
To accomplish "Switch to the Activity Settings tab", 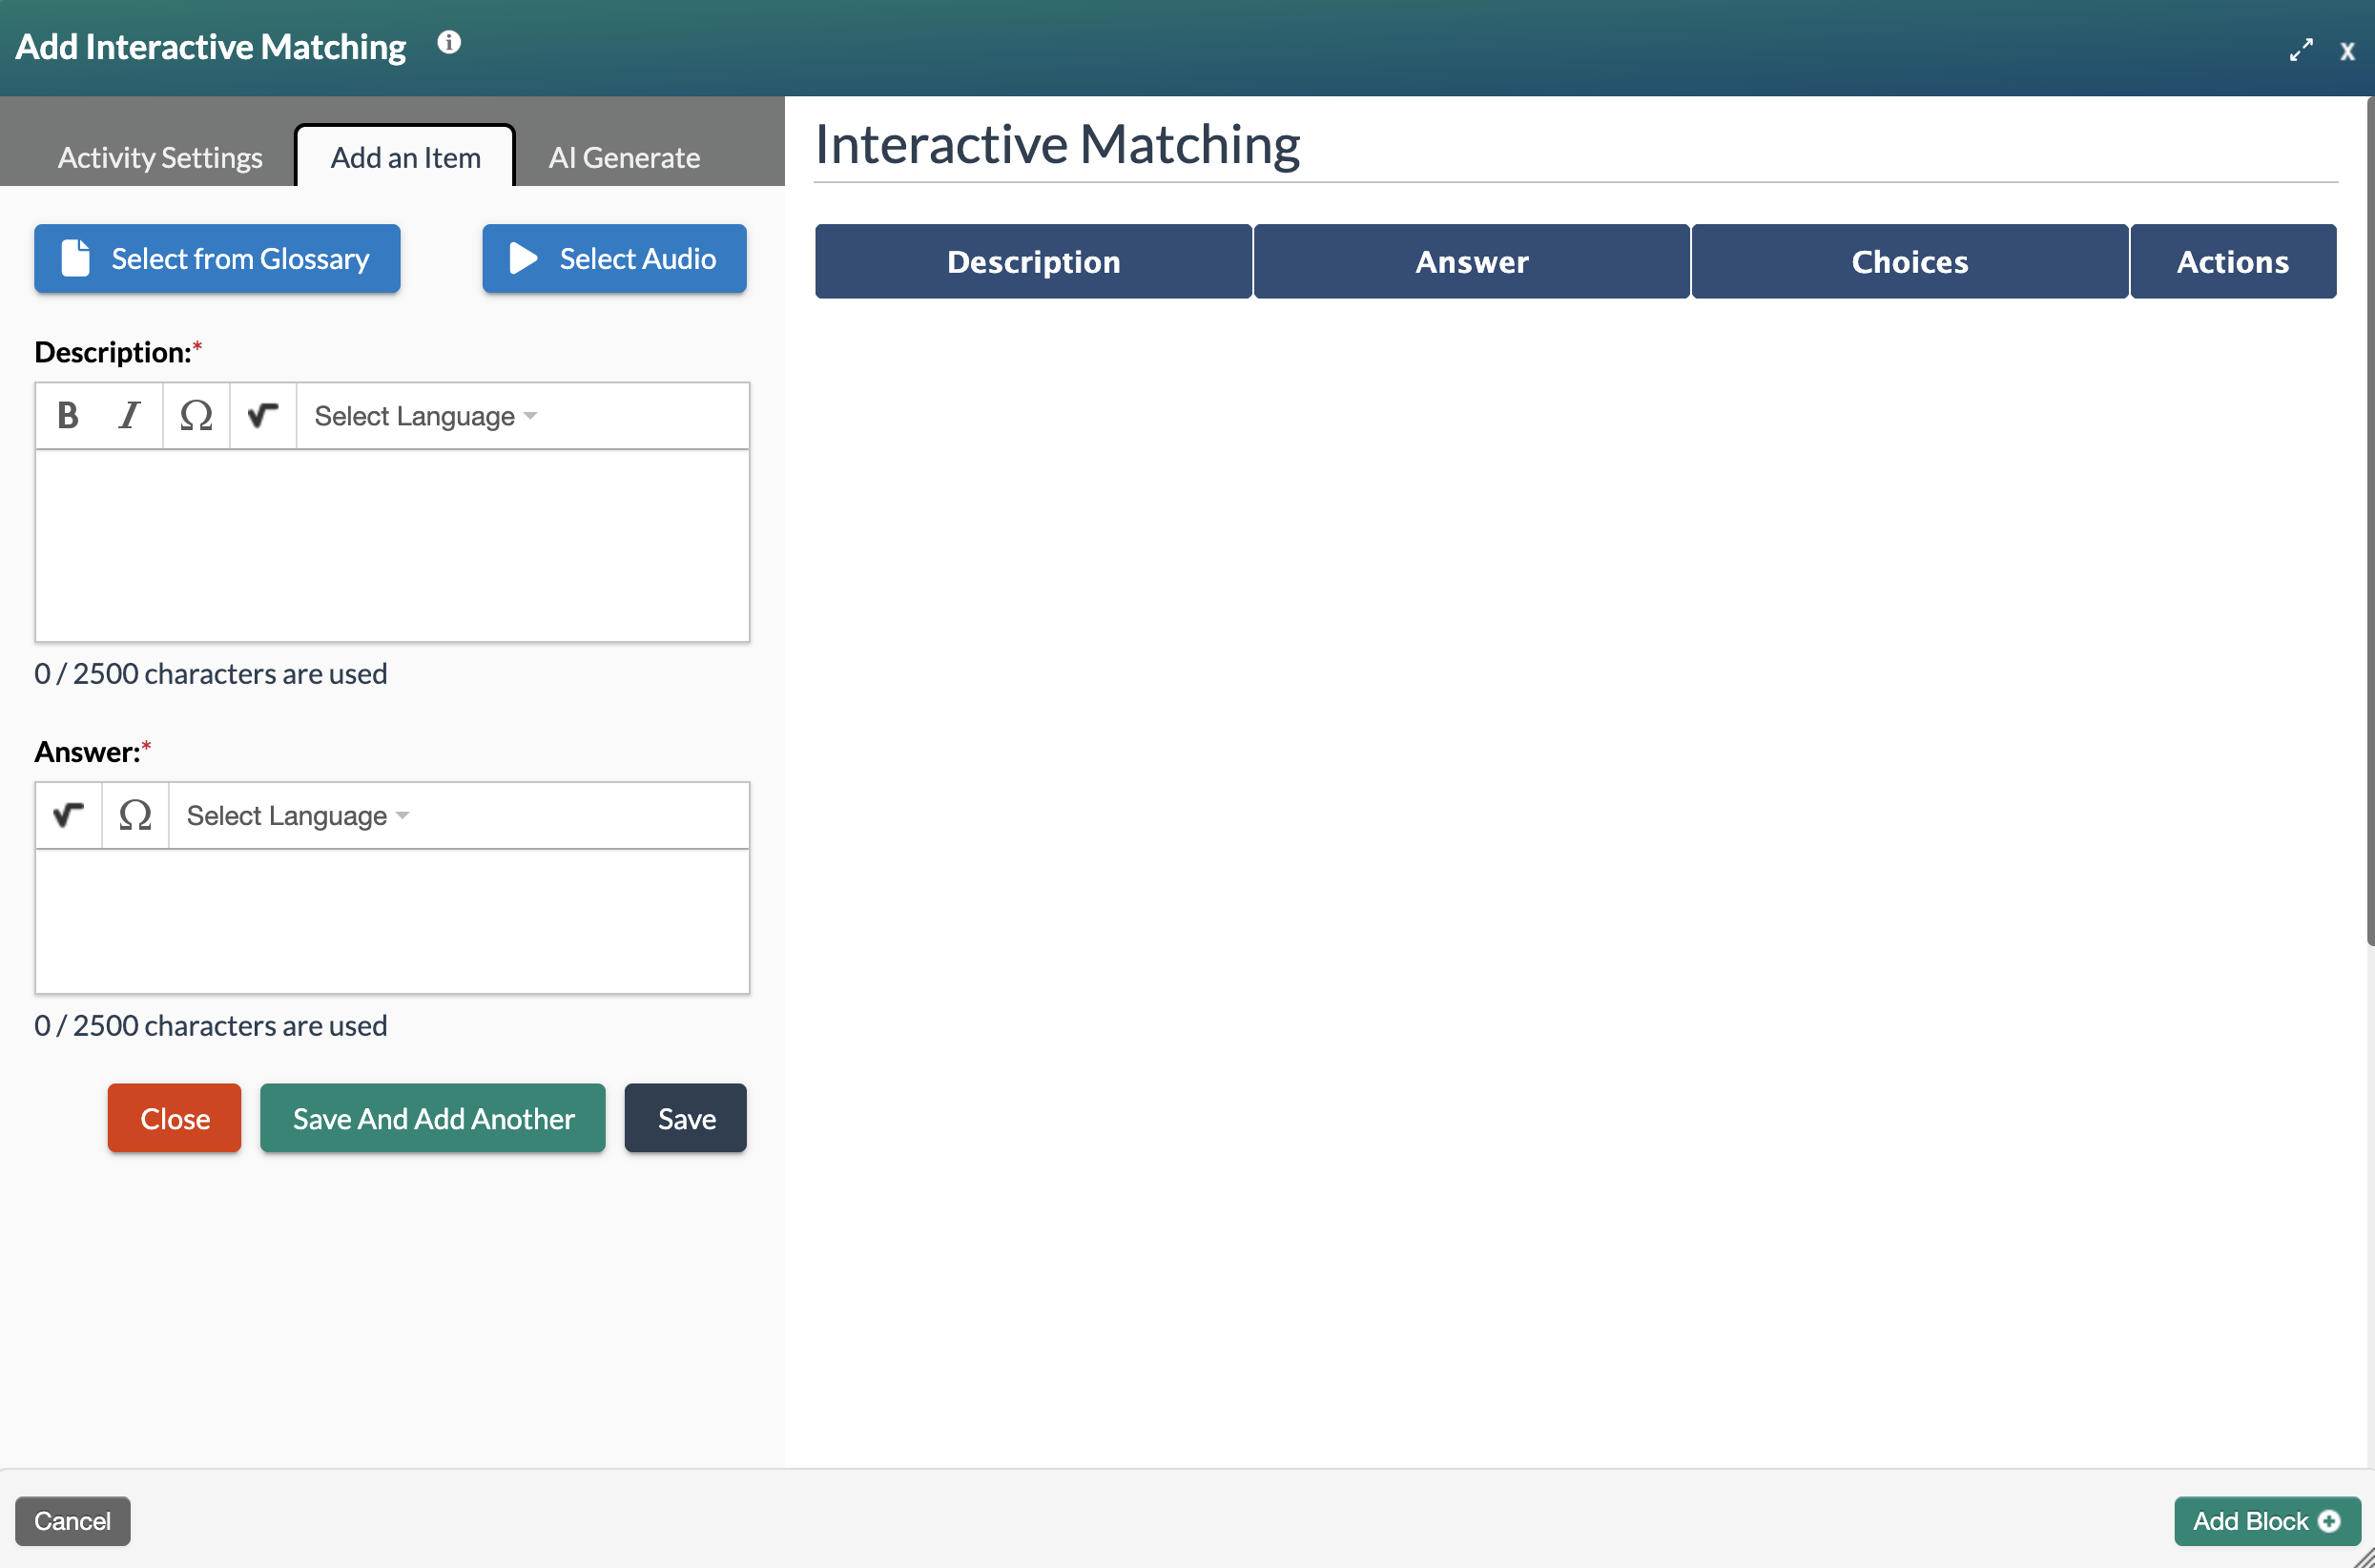I will pos(159,157).
